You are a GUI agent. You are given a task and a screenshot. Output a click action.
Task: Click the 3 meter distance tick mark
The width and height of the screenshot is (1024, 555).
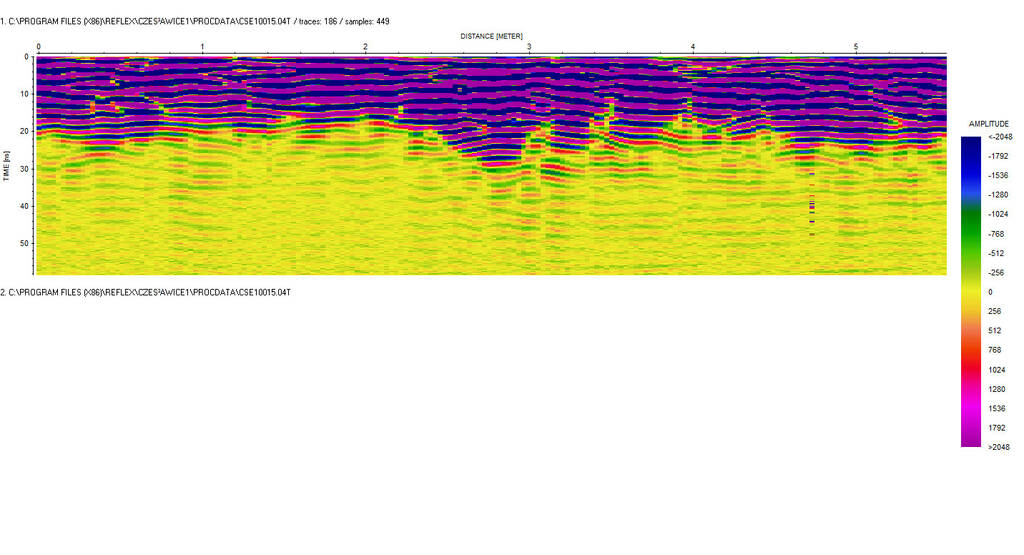point(529,47)
